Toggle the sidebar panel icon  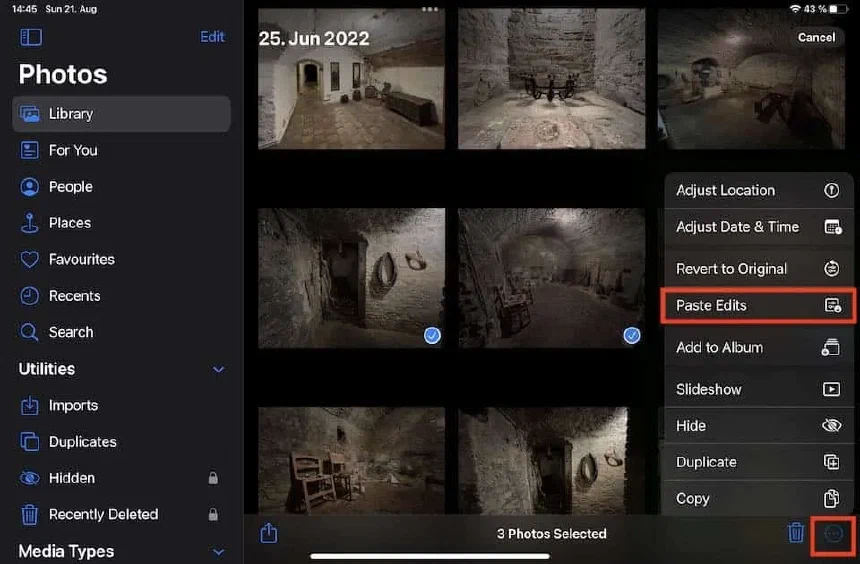coord(31,37)
